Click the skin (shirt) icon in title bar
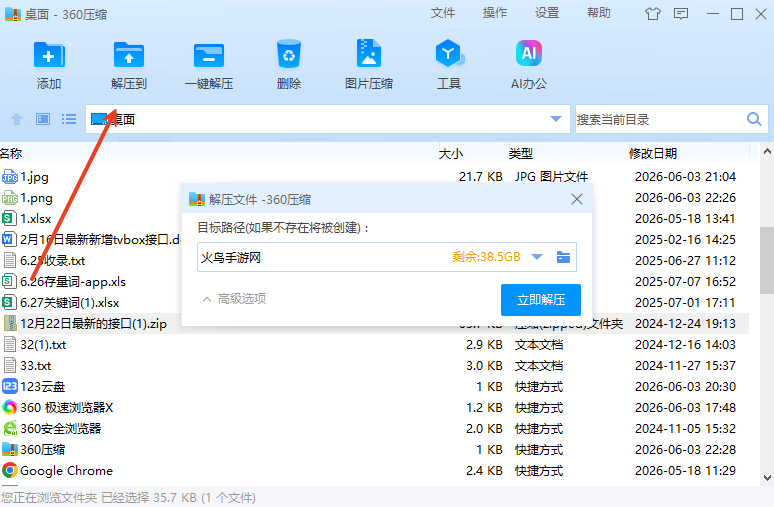The height and width of the screenshot is (507, 774). 653,14
